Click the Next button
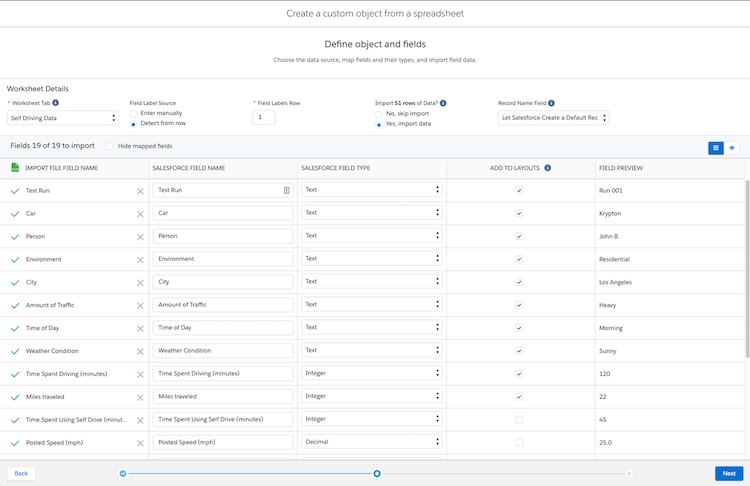The width and height of the screenshot is (750, 486). tap(729, 473)
